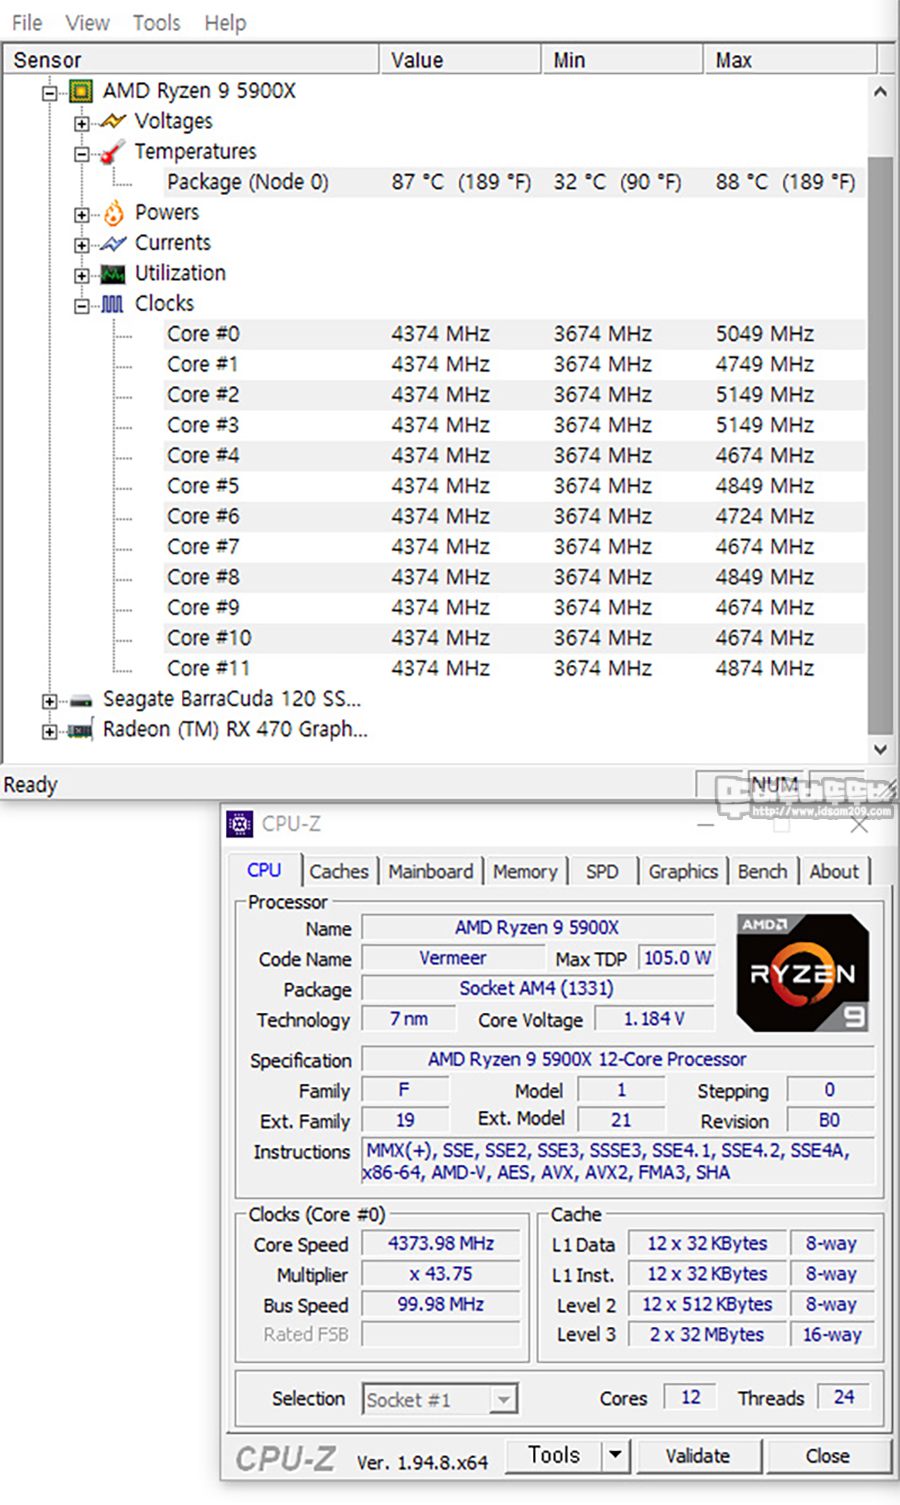
Task: Expand the Currents node
Action: coord(81,245)
